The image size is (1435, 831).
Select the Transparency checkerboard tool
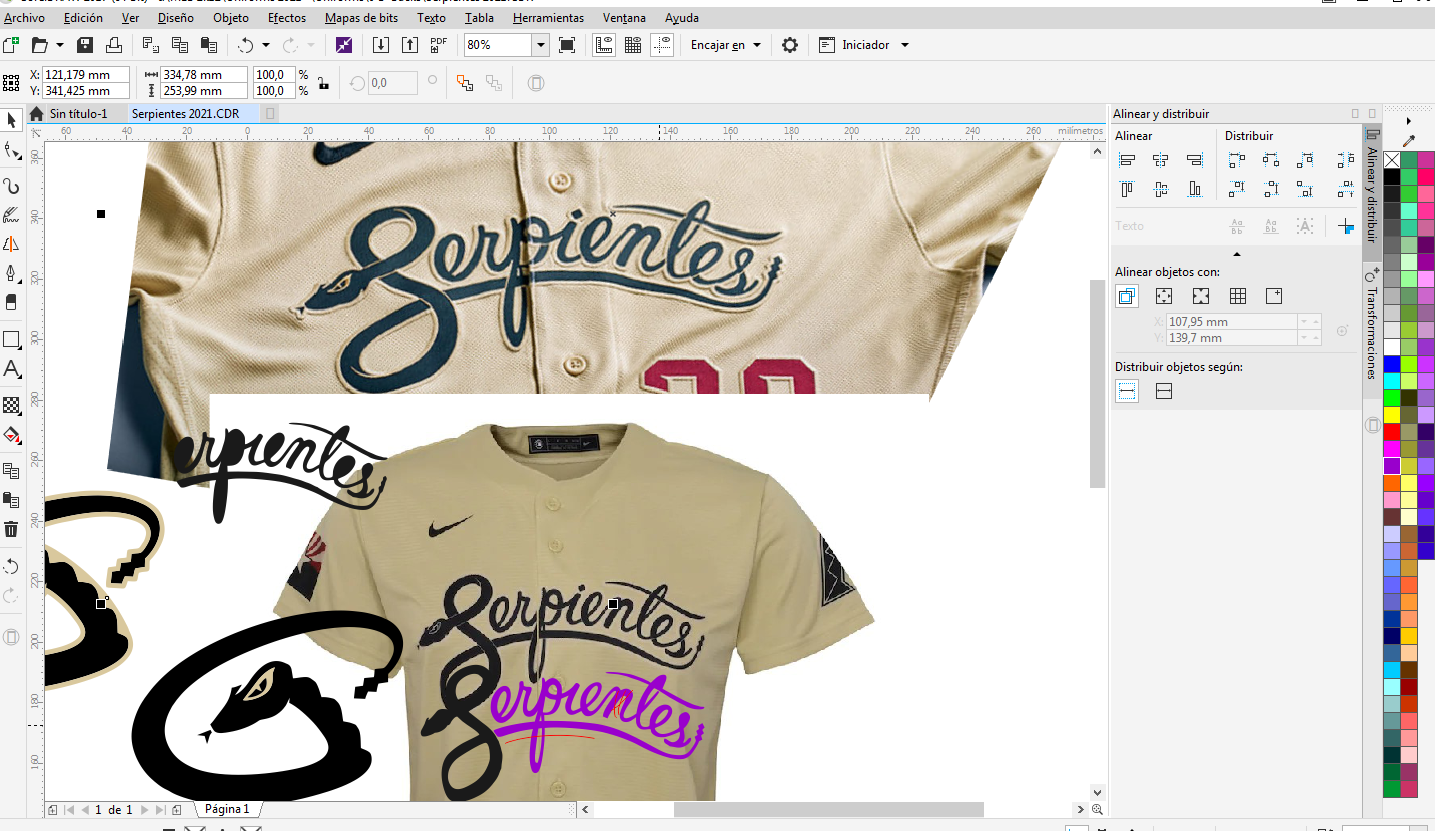point(12,405)
